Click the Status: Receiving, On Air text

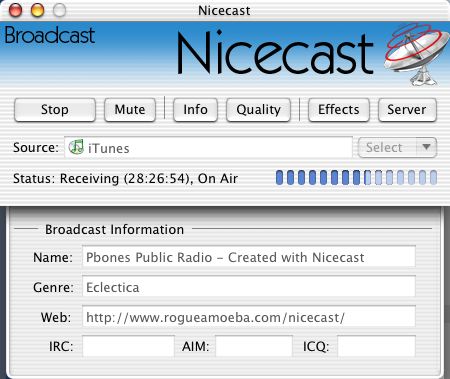click(x=125, y=179)
